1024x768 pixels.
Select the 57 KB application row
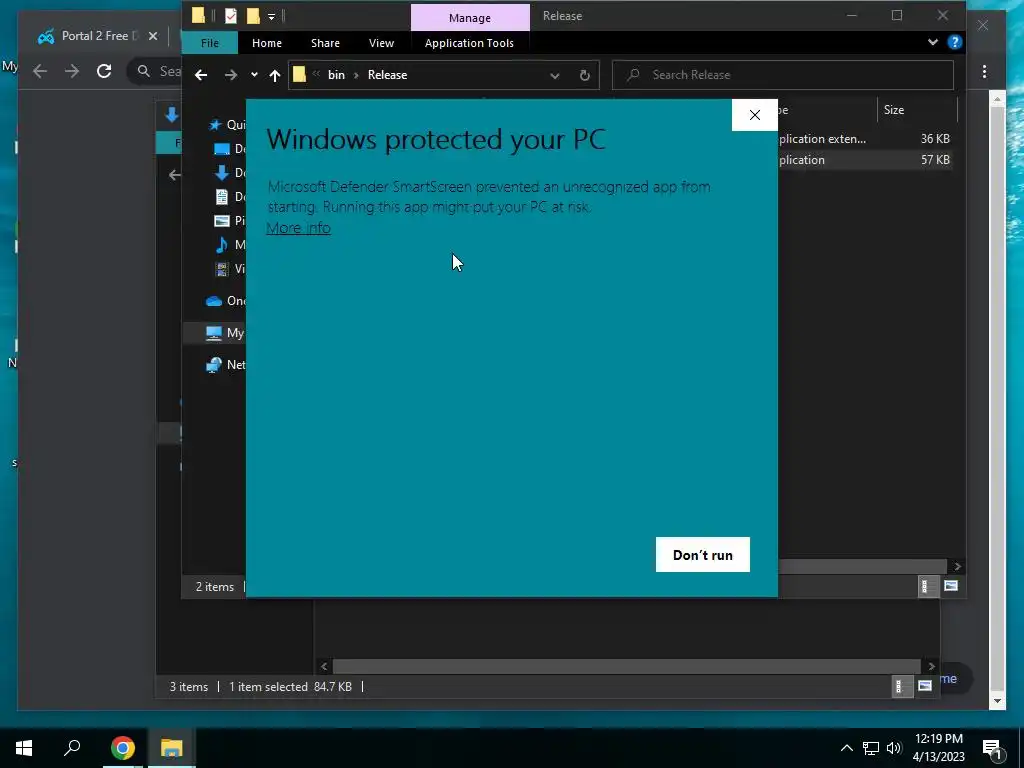(x=865, y=160)
